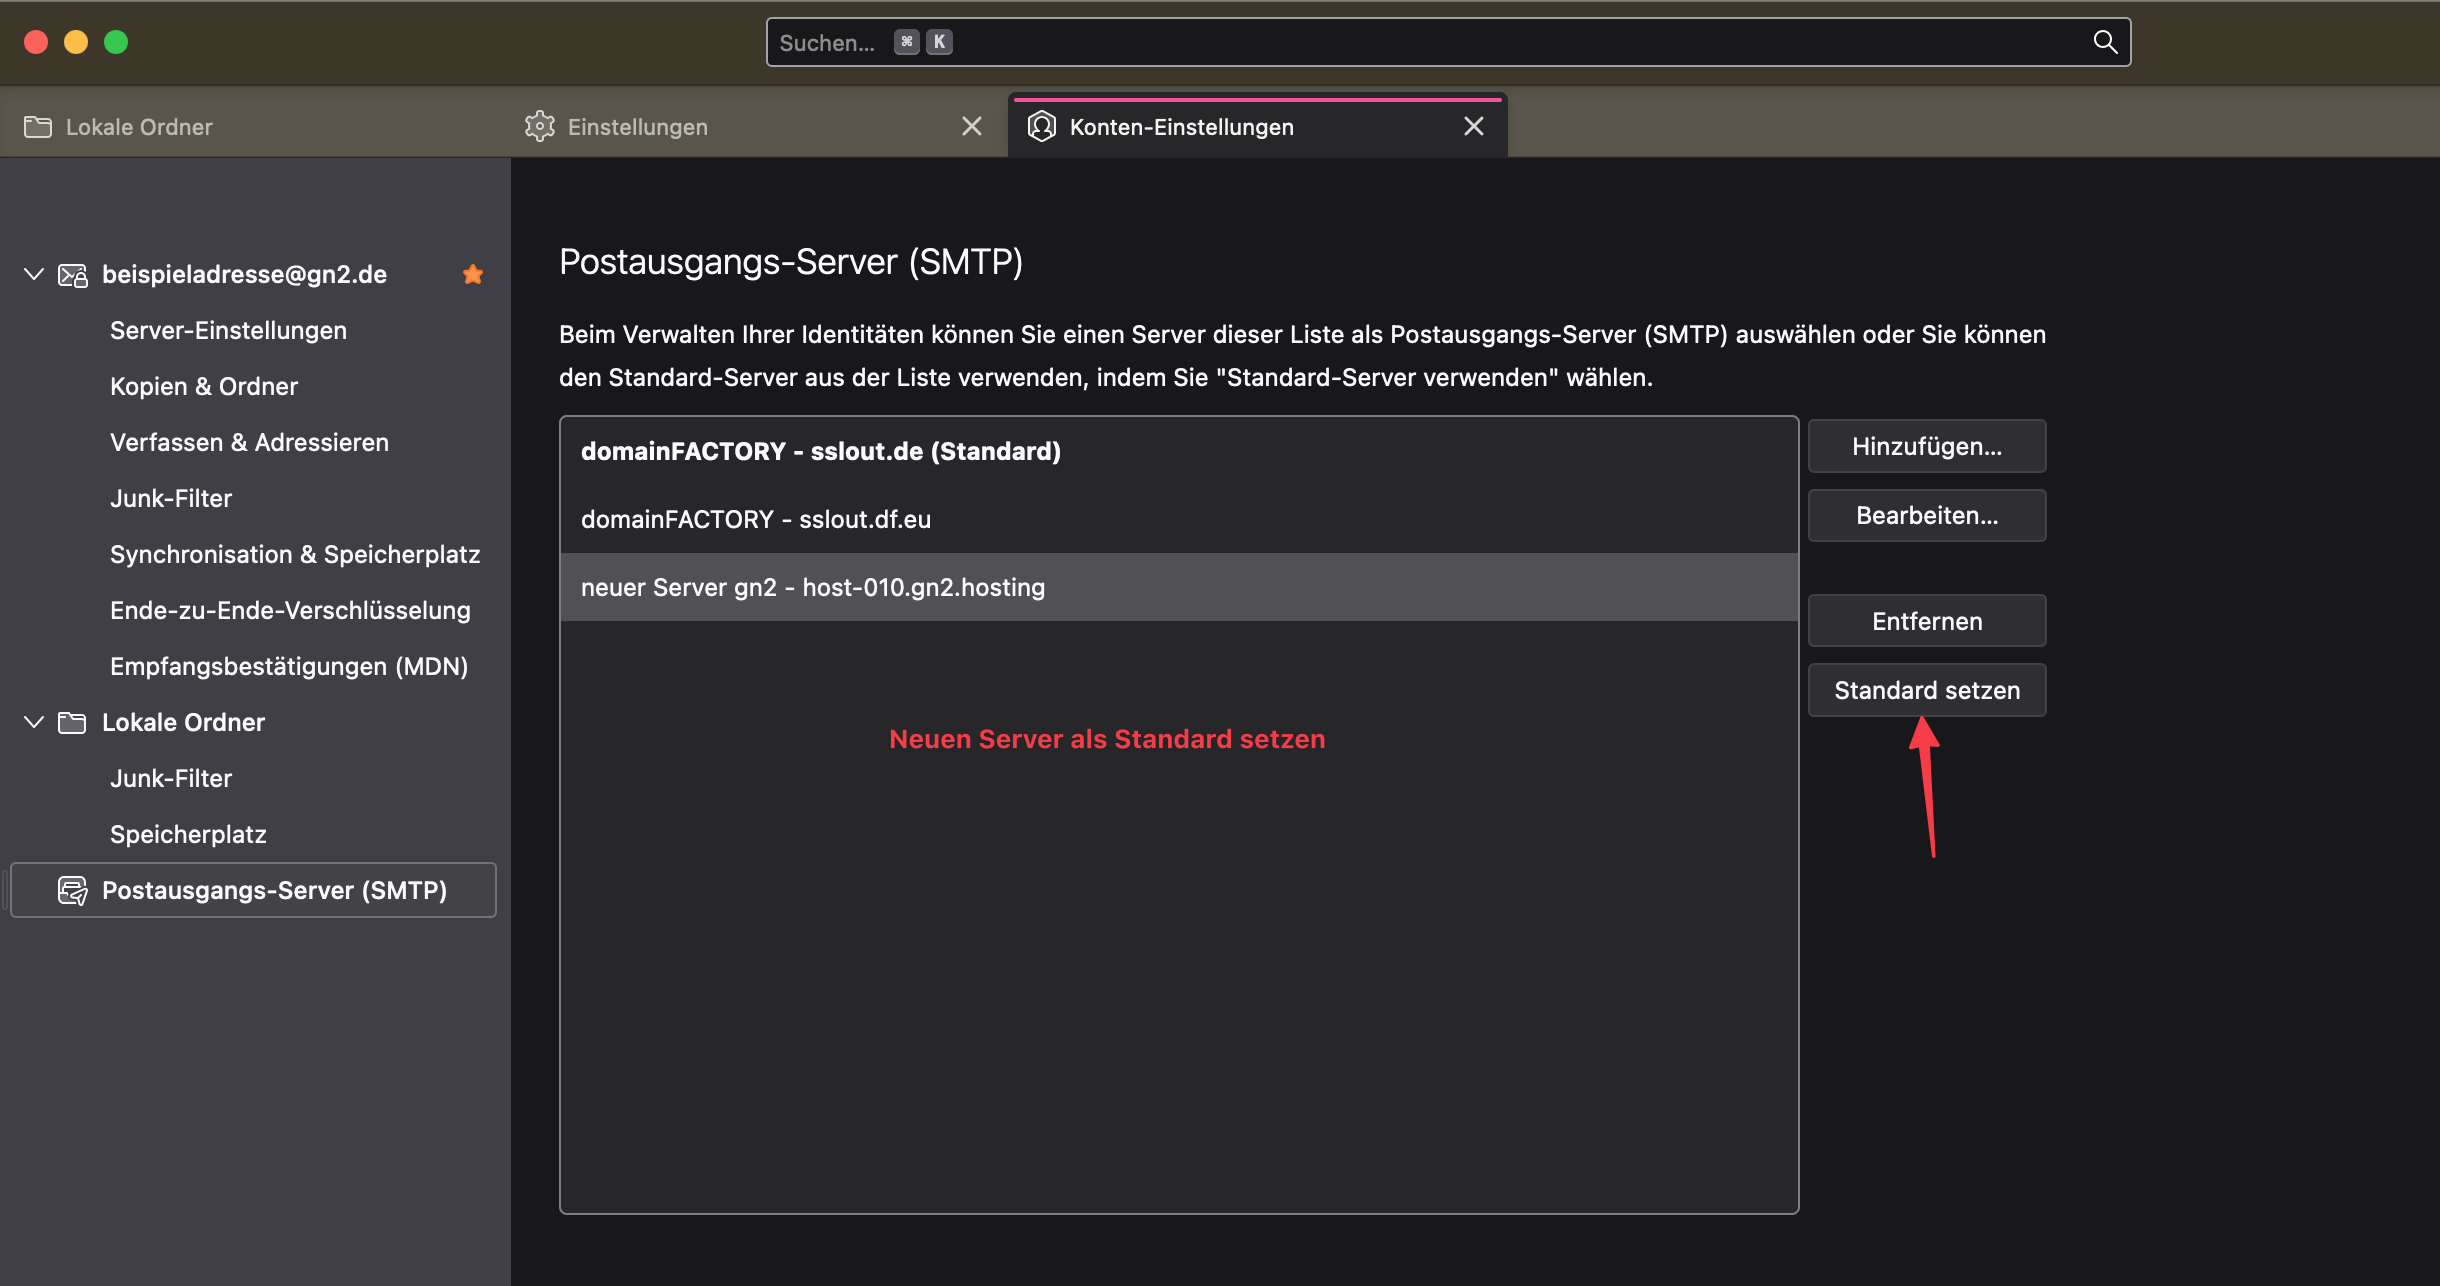The width and height of the screenshot is (2440, 1286).
Task: Click the Standard setzen button
Action: point(1927,690)
